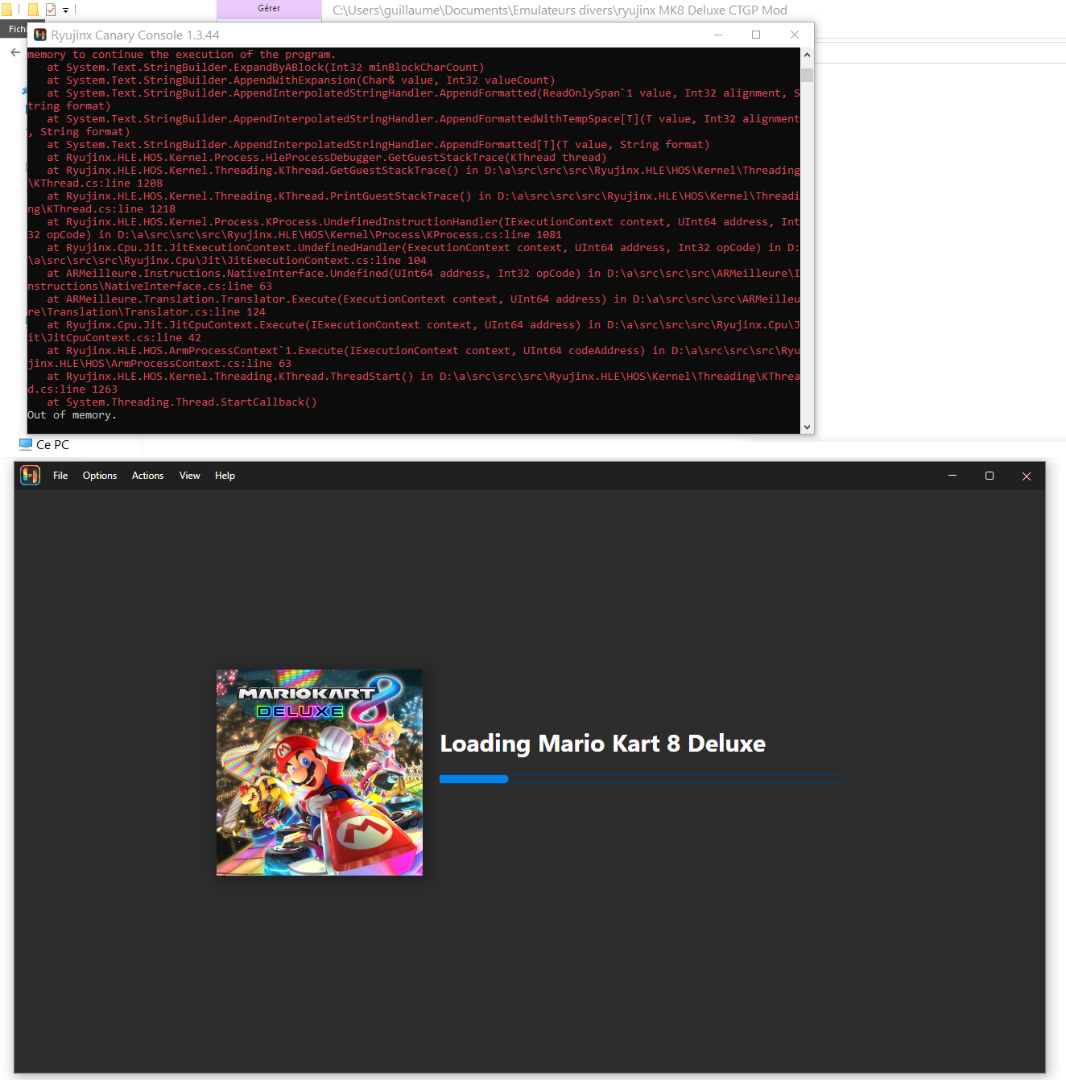Open the Options menu in Ryujinx
Image resolution: width=1066 pixels, height=1080 pixels.
click(x=100, y=476)
